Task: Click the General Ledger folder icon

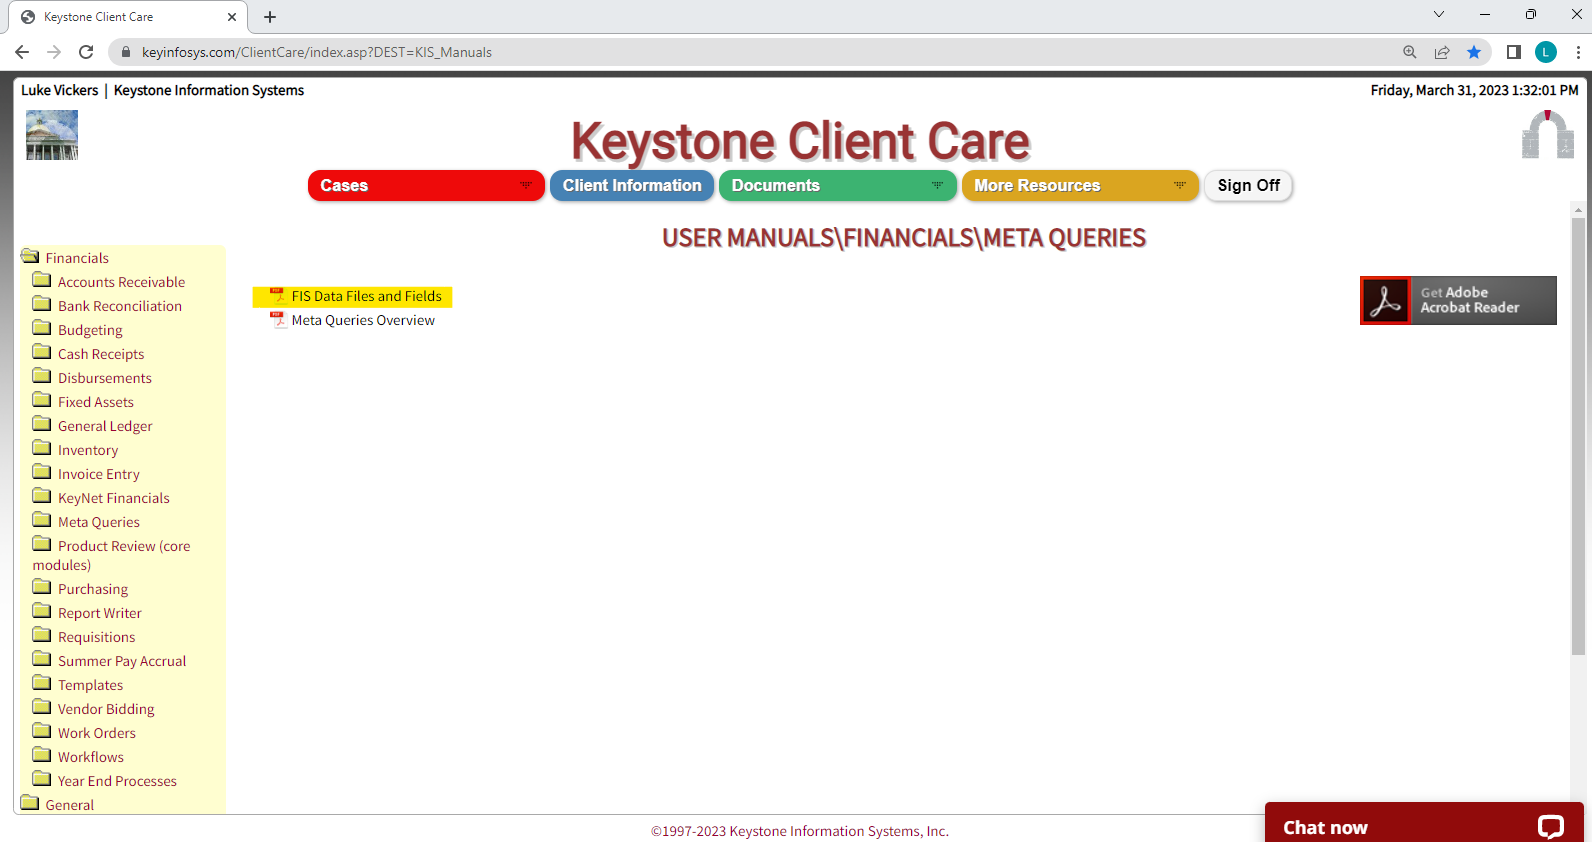Action: point(42,425)
